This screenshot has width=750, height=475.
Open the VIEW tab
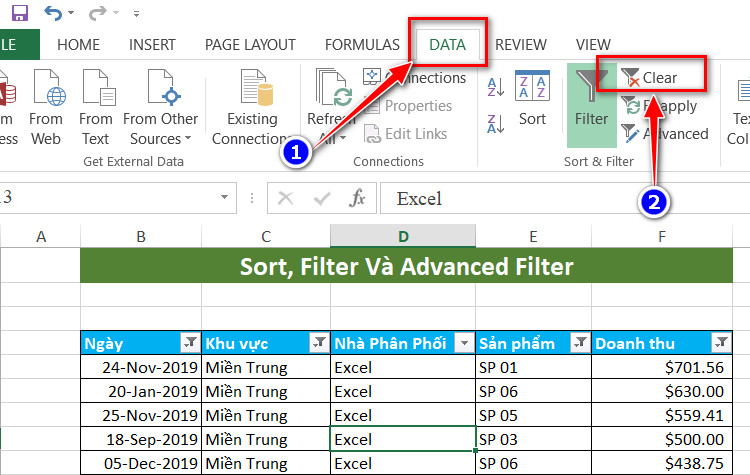point(593,45)
